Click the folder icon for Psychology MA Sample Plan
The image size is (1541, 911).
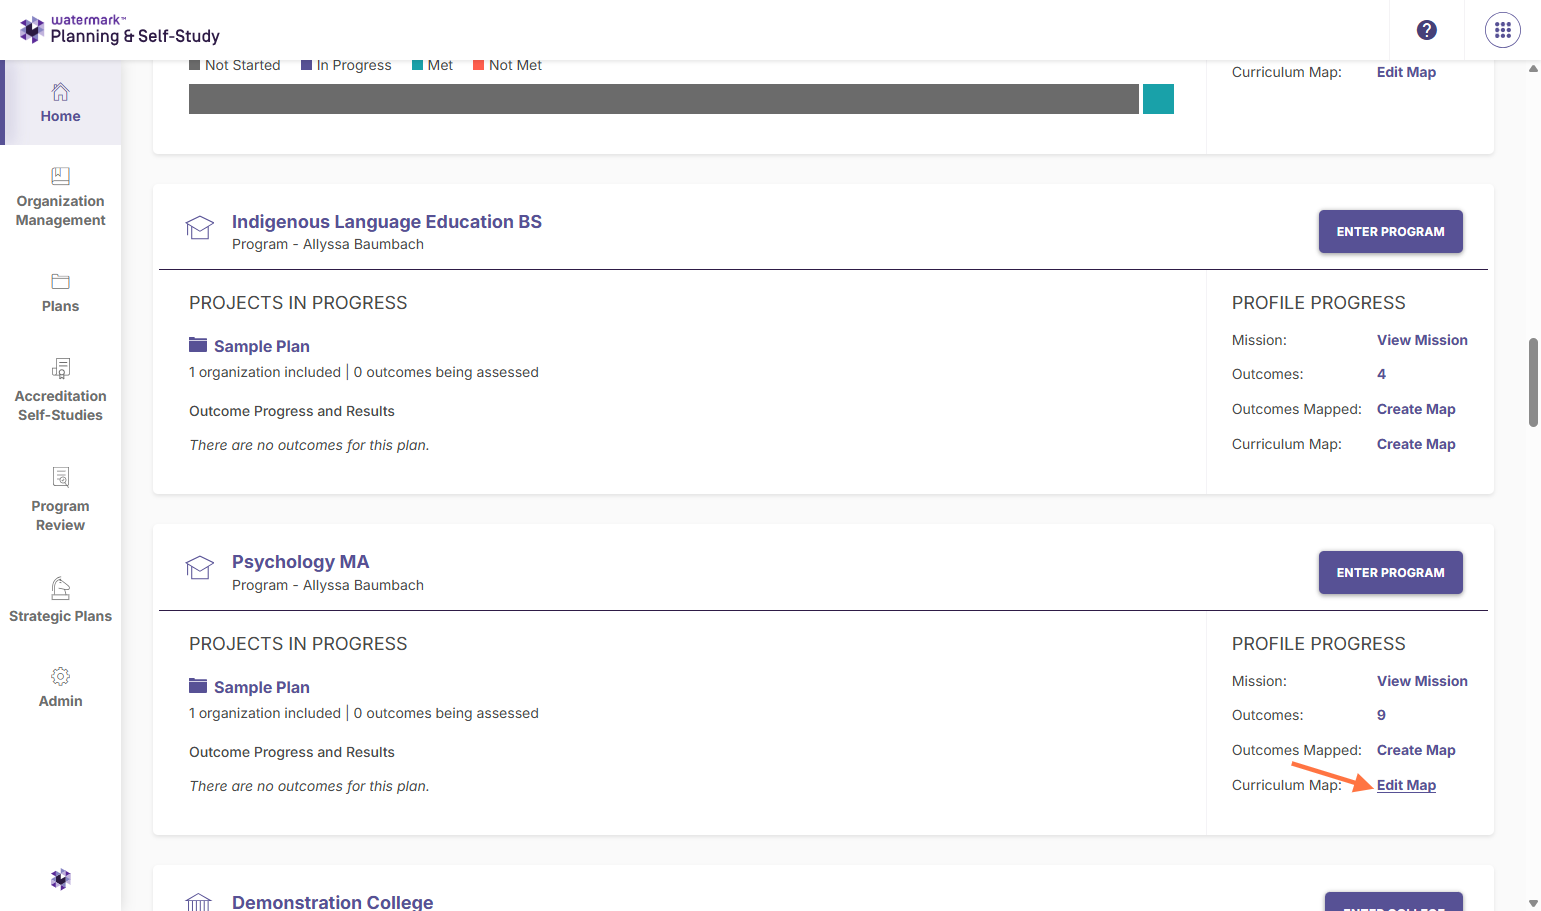[x=198, y=686]
